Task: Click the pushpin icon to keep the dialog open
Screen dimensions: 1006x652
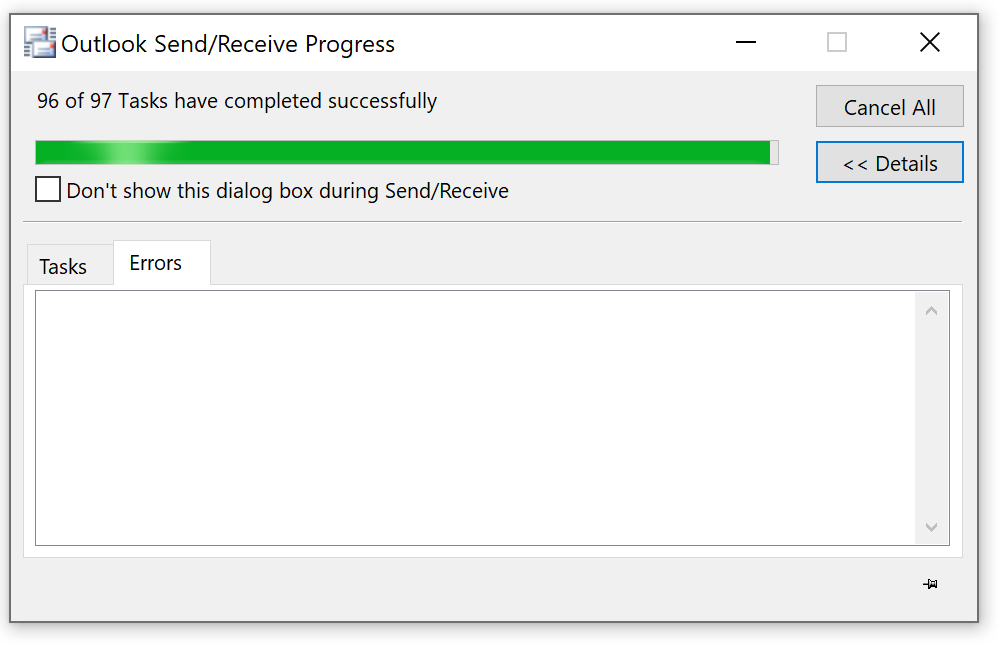Action: coord(930,583)
